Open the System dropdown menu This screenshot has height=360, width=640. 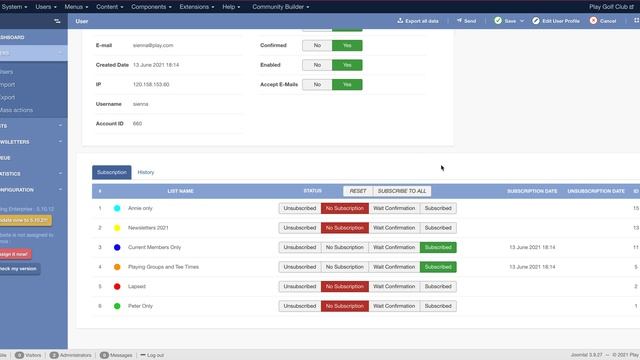[14, 7]
